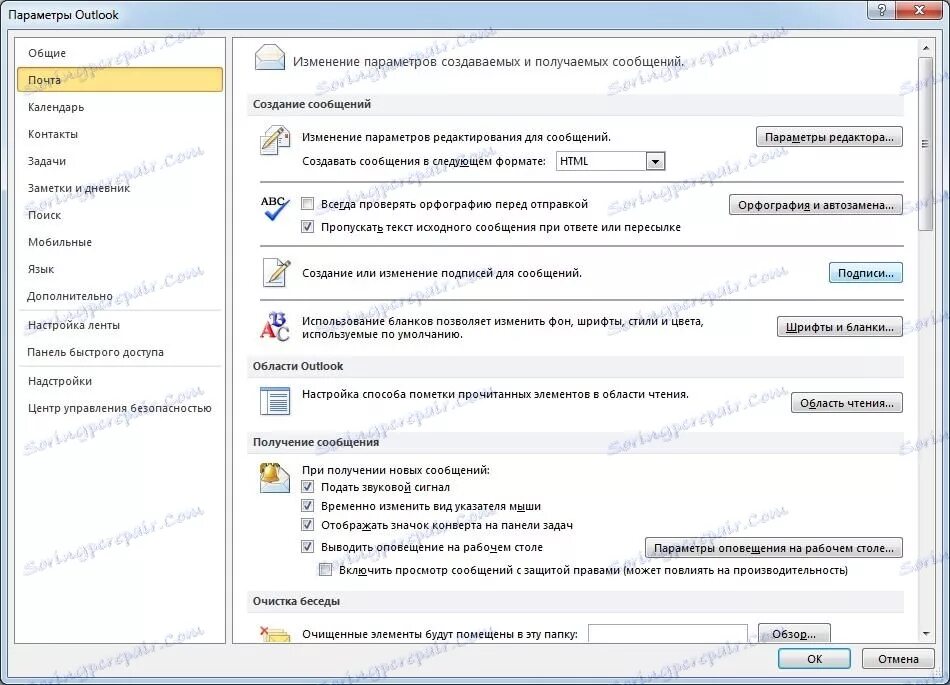
Task: Click the text При получении новых сообщений
Action: point(396,470)
